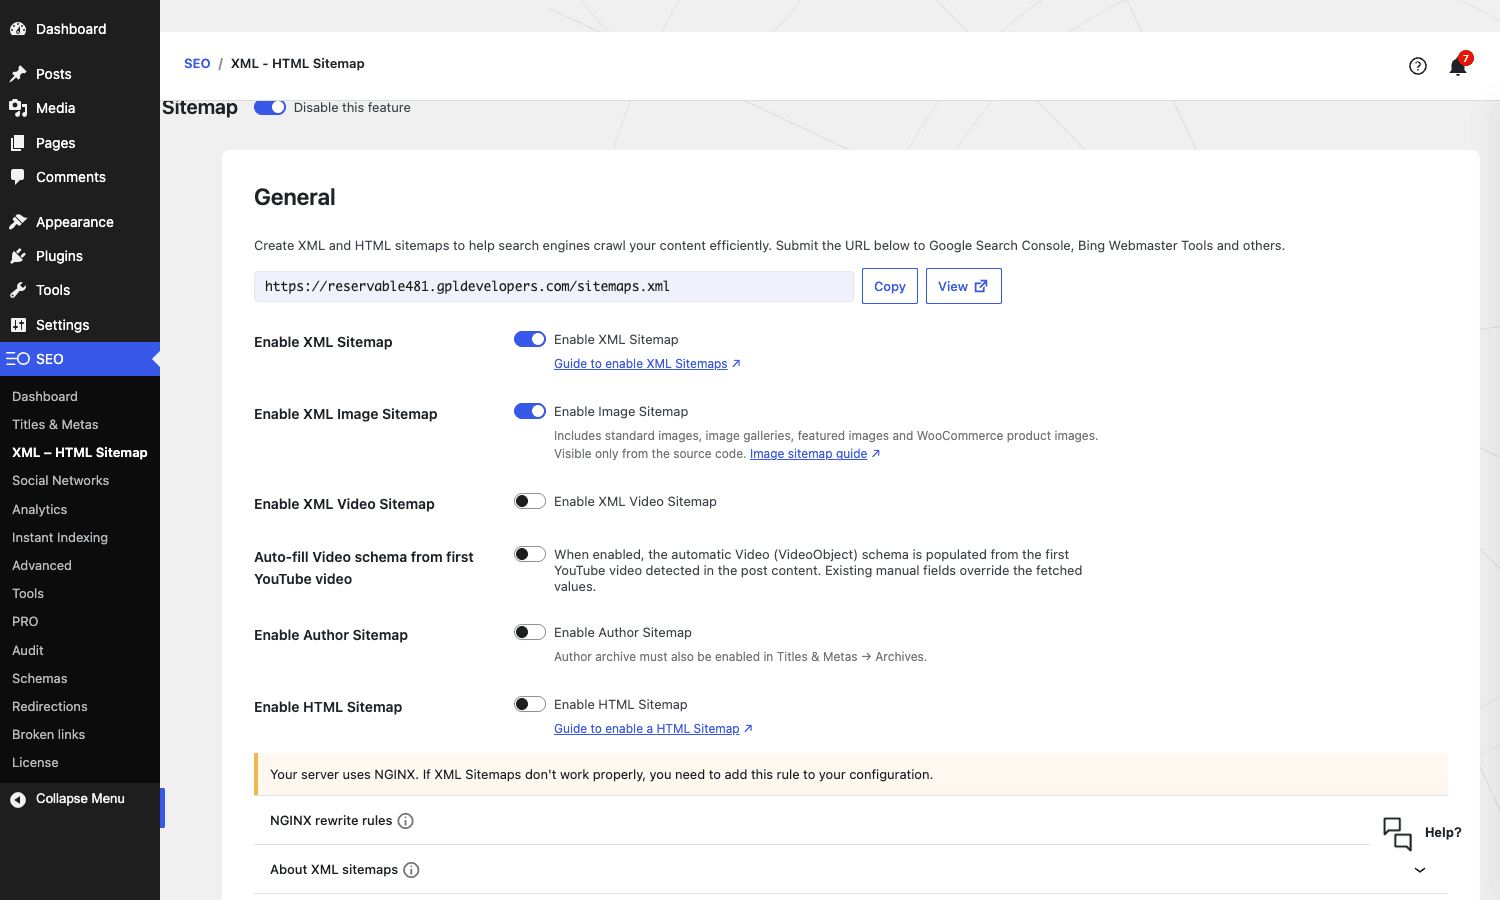Open the Advanced submenu item
Screen dimensions: 1500x900
tap(42, 566)
